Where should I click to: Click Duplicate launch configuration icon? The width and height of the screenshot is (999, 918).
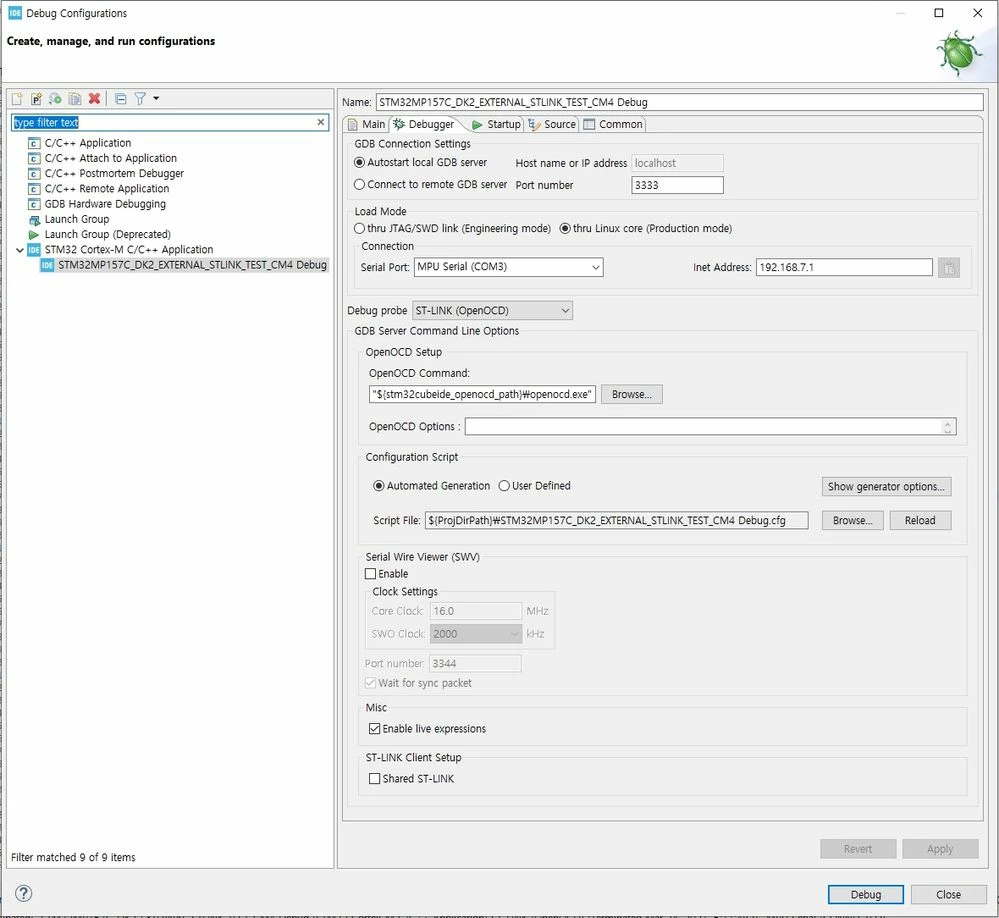pos(75,99)
